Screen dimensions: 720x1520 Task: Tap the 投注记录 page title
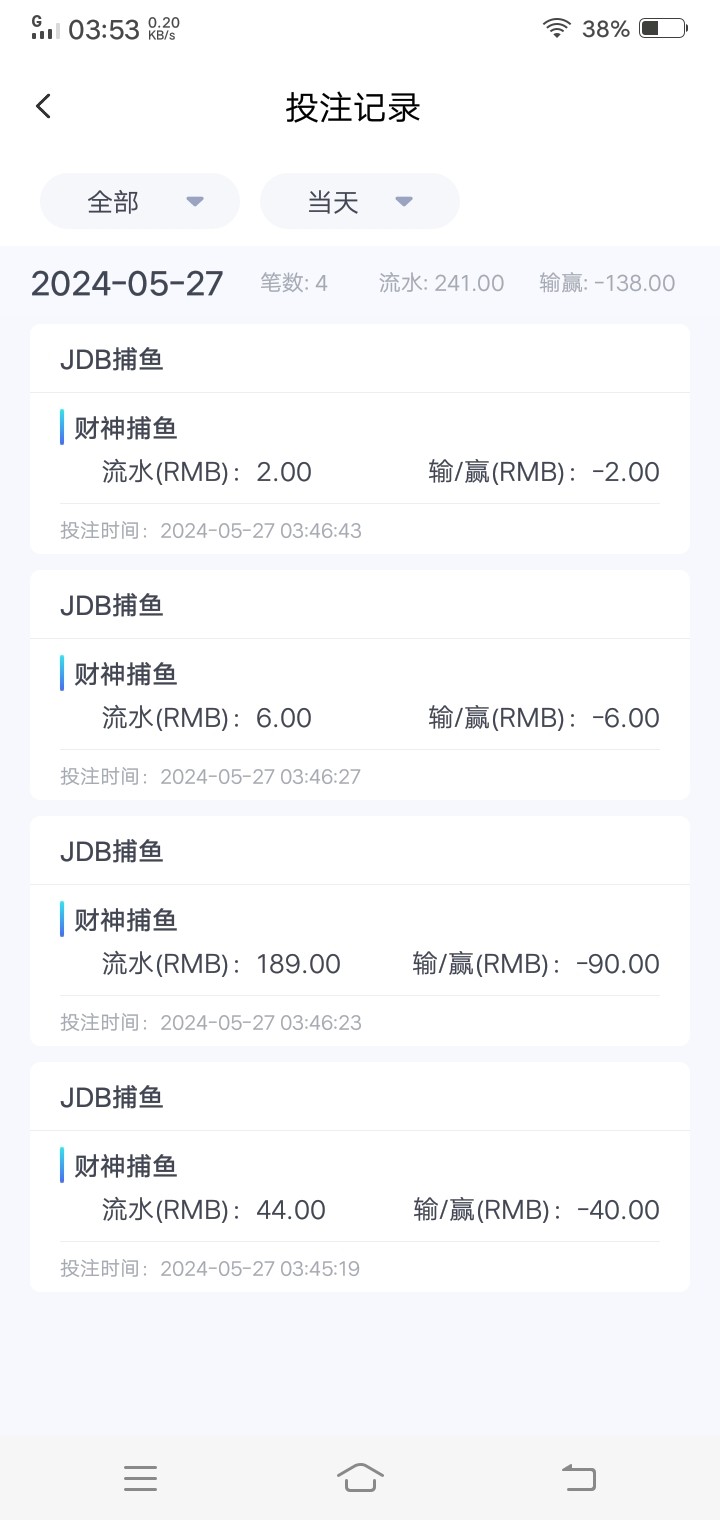[x=353, y=107]
